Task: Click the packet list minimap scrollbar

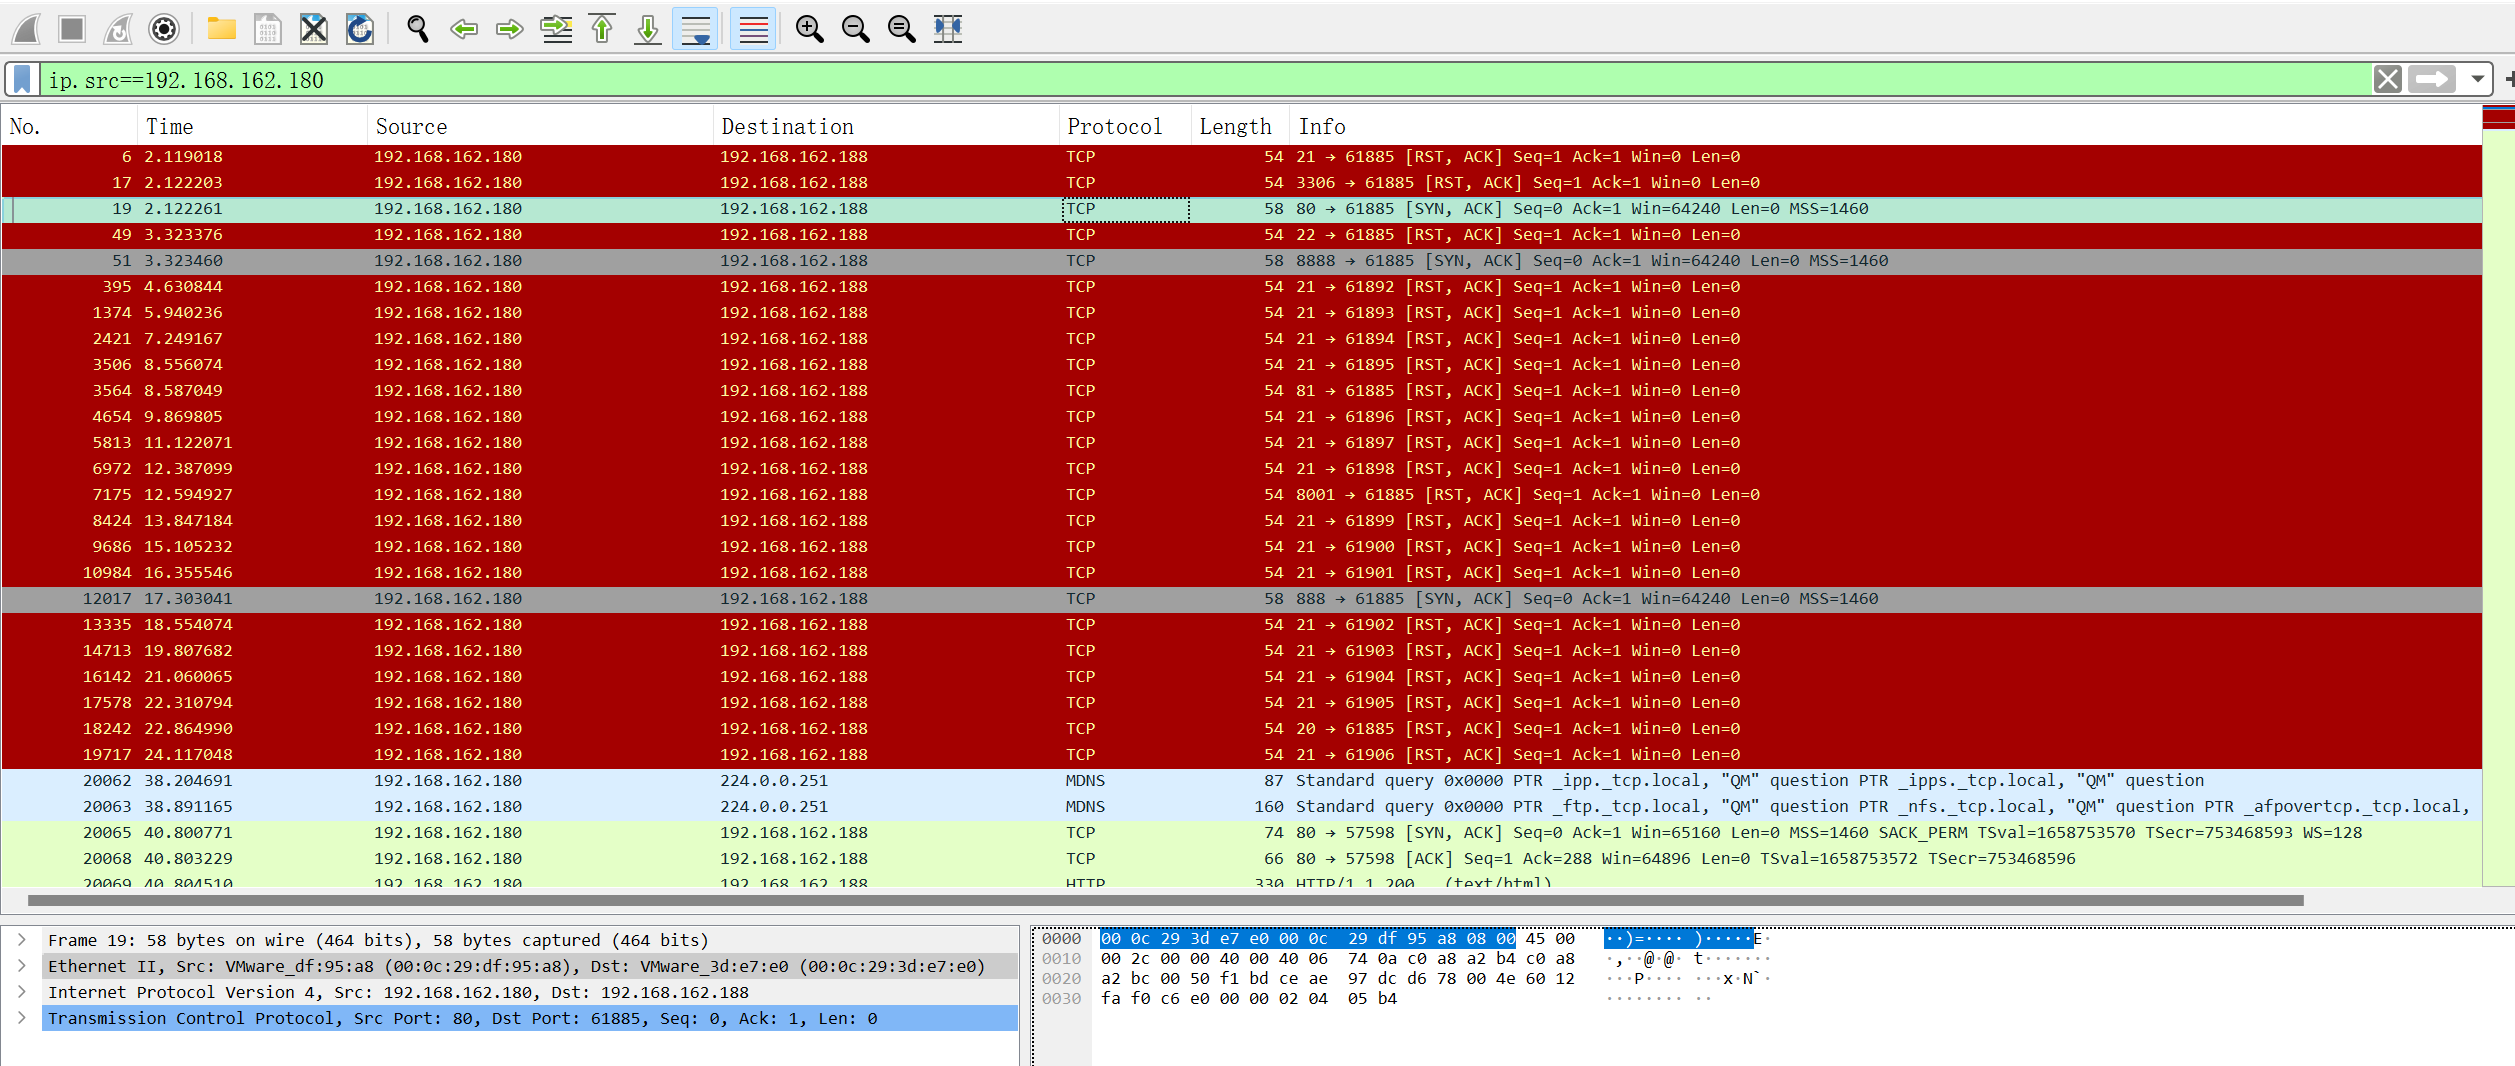Action: click(2498, 495)
